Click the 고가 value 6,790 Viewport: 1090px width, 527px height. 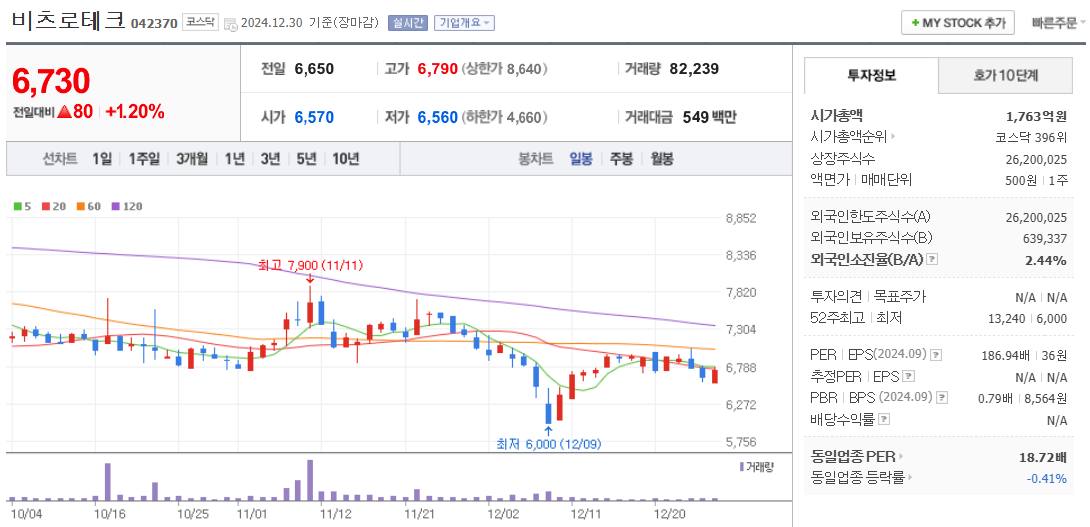pos(438,69)
